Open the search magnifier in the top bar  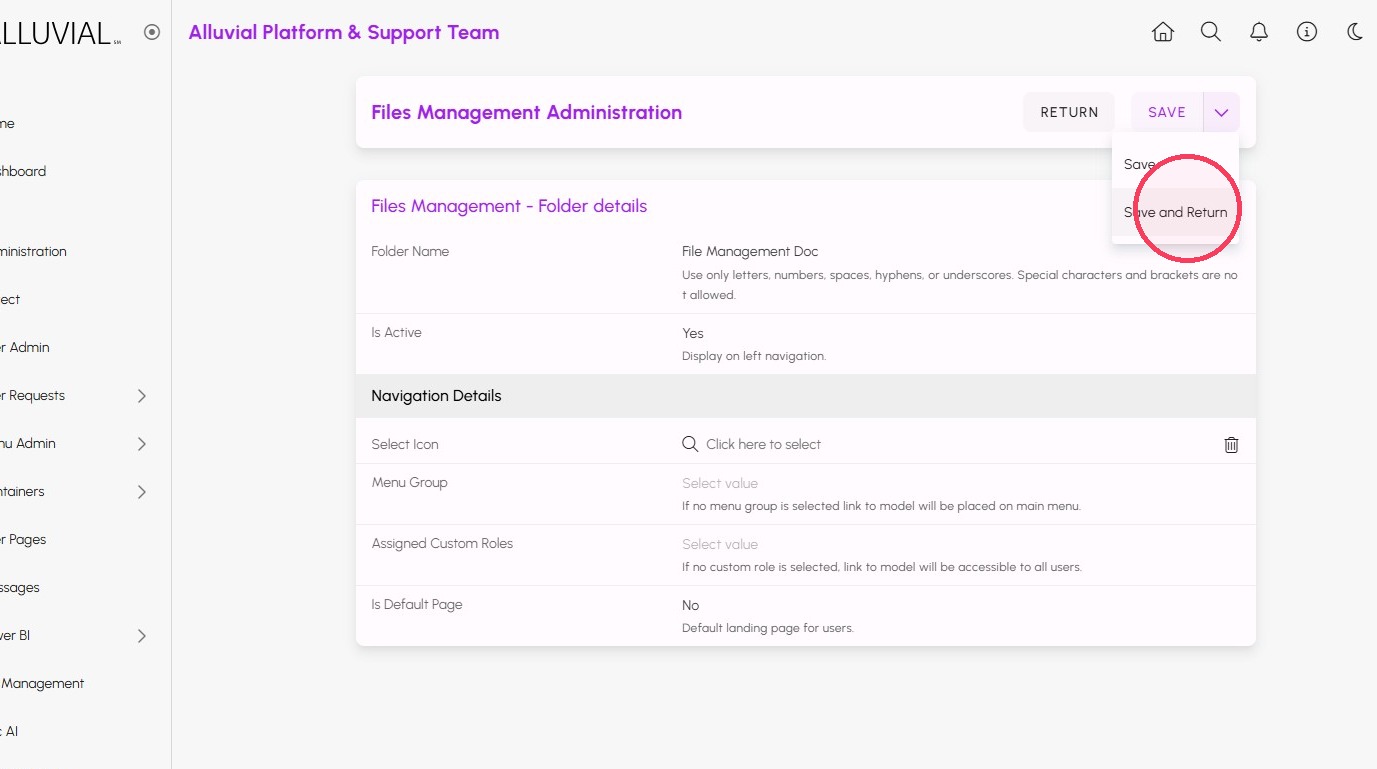coord(1211,32)
